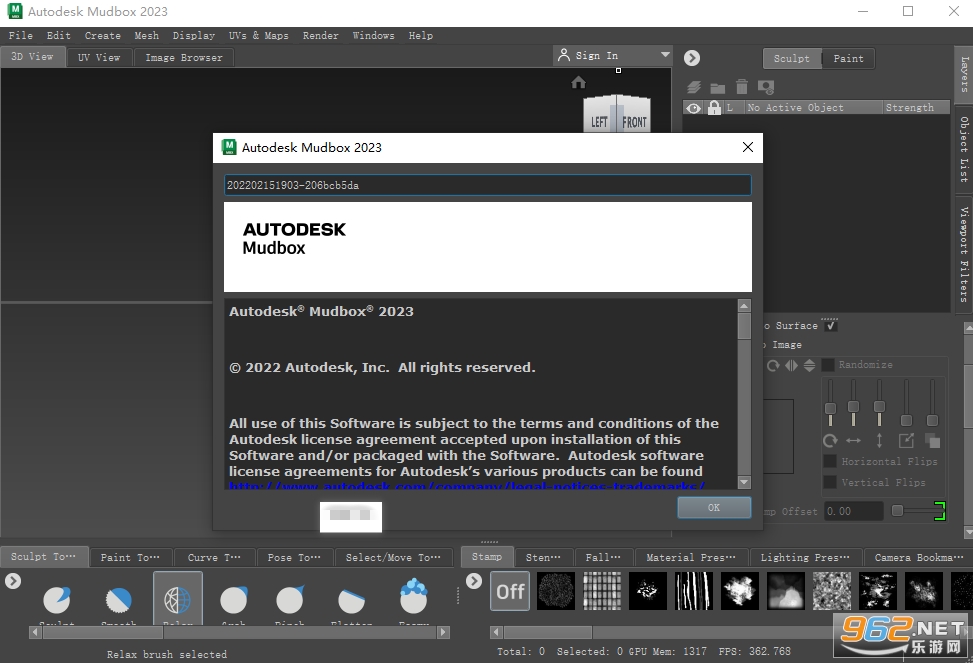Switch to Paint layers mode
The image size is (973, 663).
pos(848,58)
